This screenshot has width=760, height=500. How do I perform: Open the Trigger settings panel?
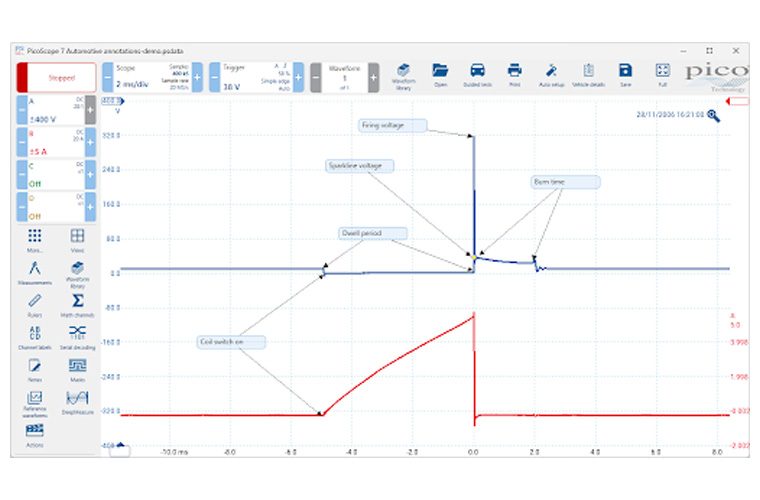pyautogui.click(x=251, y=76)
